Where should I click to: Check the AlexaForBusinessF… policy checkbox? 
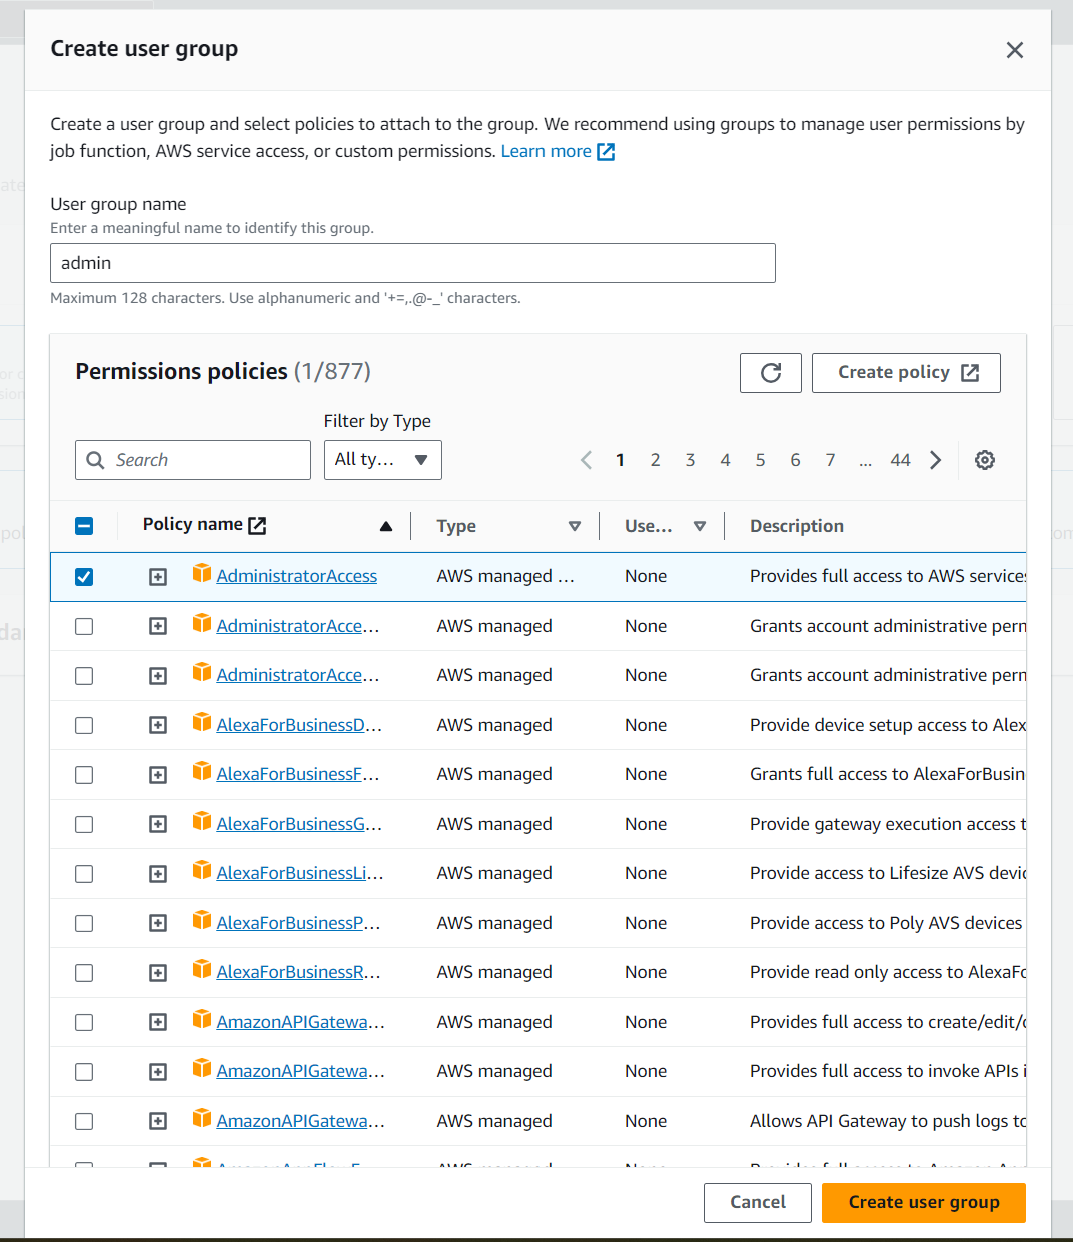point(84,775)
